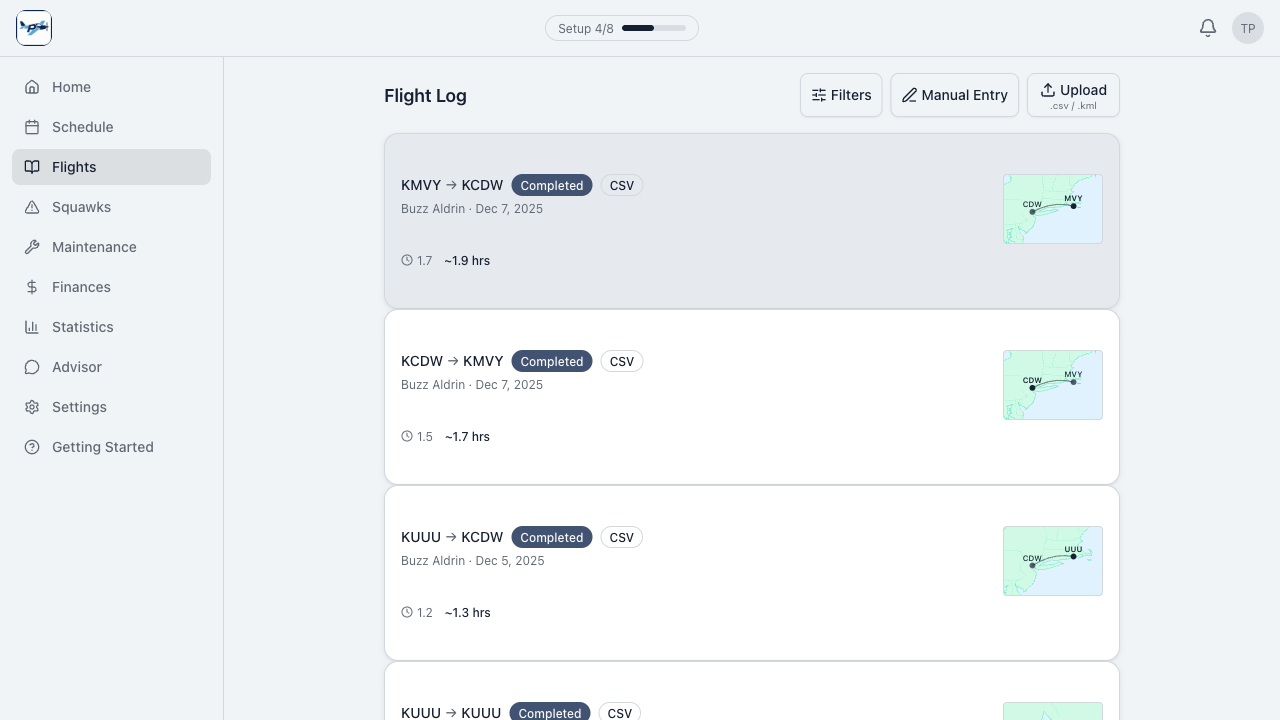Click the airplane logo in the header

click(x=34, y=28)
